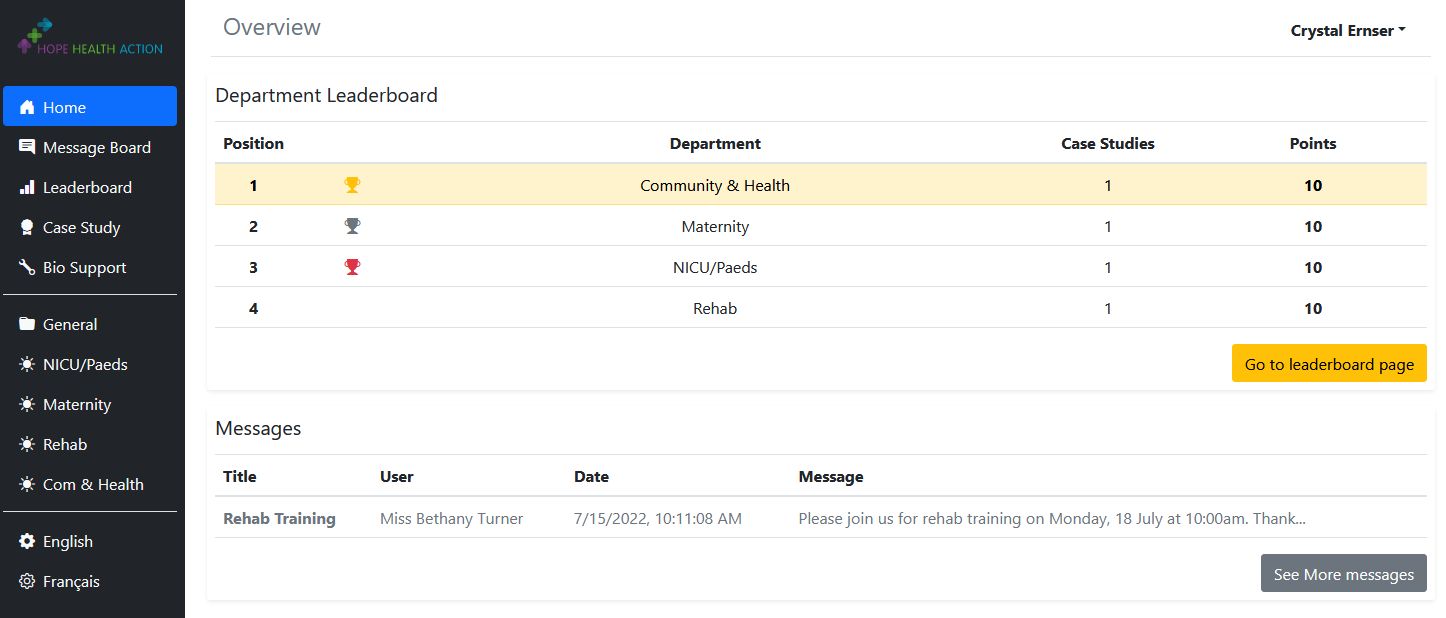Select Rehab in the sidebar
Screen dimensions: 1446x618
[90, 444]
